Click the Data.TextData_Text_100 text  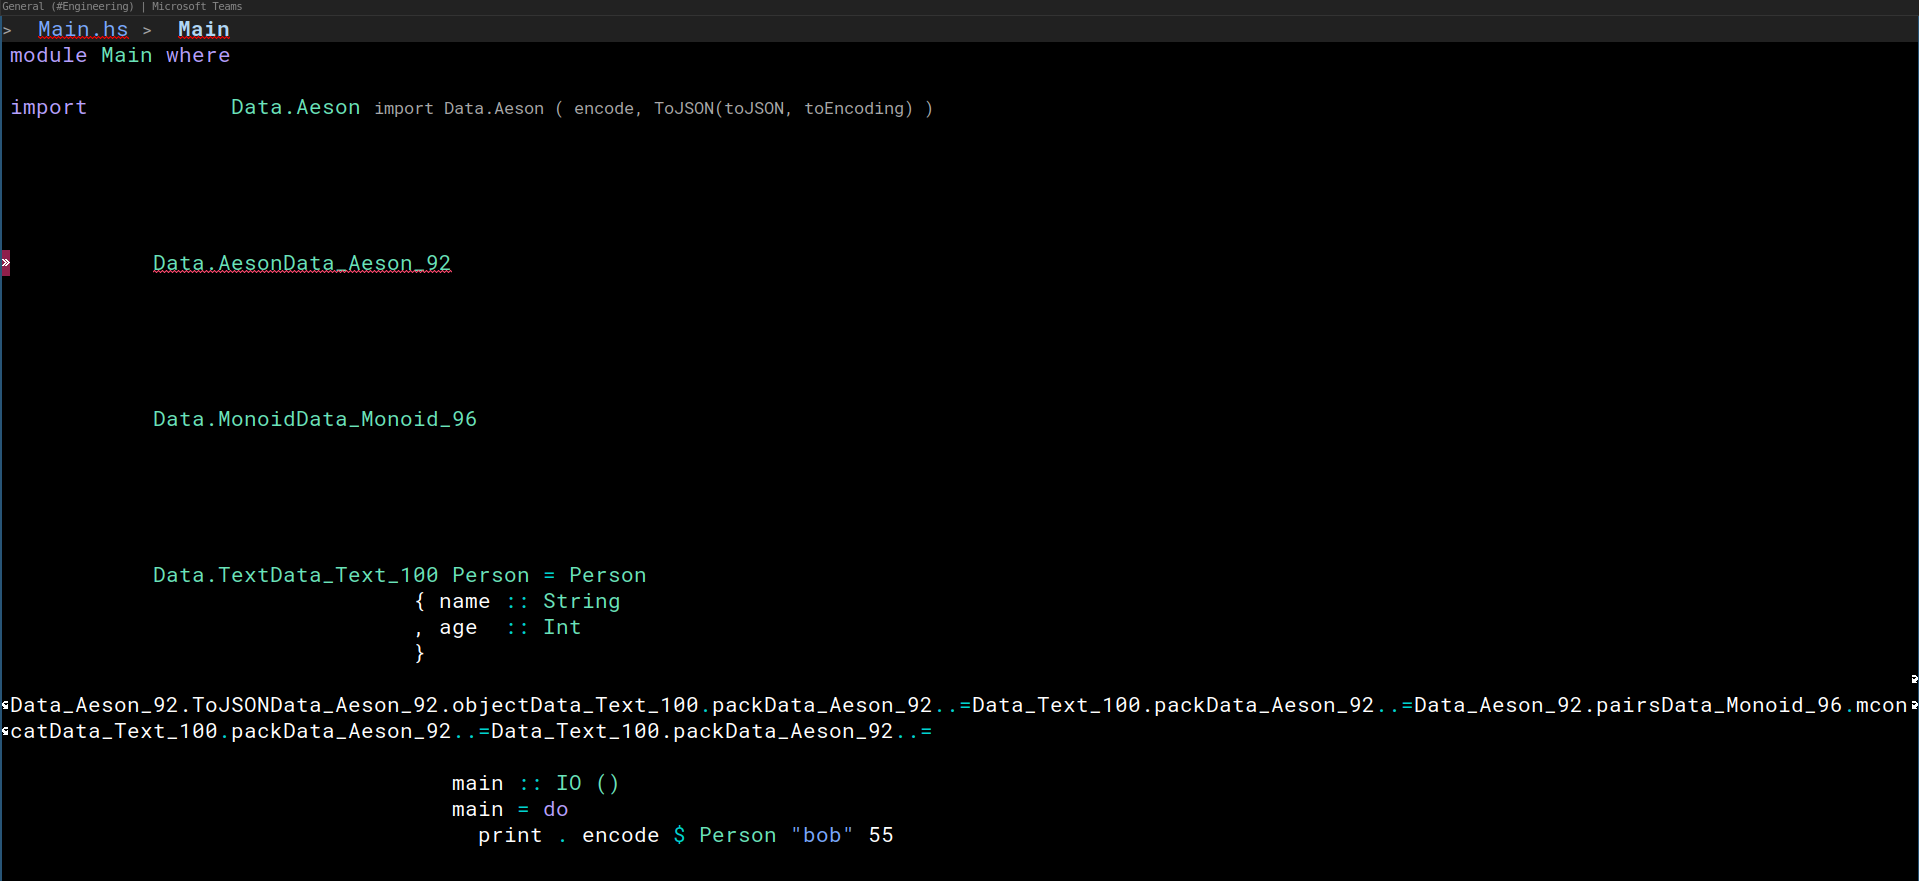tap(296, 576)
